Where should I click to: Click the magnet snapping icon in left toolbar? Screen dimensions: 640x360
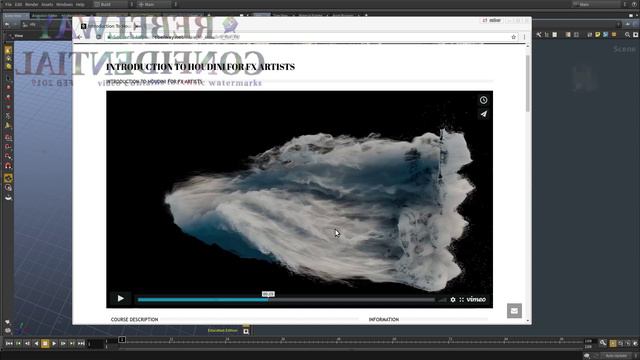coord(8,166)
